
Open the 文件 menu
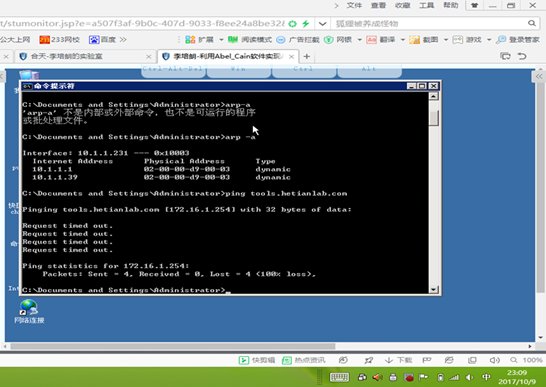point(354,5)
